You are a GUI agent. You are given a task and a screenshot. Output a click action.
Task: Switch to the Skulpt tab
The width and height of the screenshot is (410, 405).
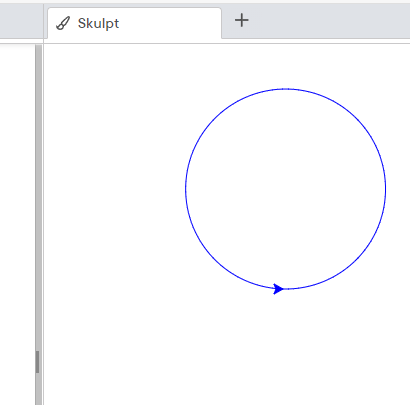click(134, 23)
